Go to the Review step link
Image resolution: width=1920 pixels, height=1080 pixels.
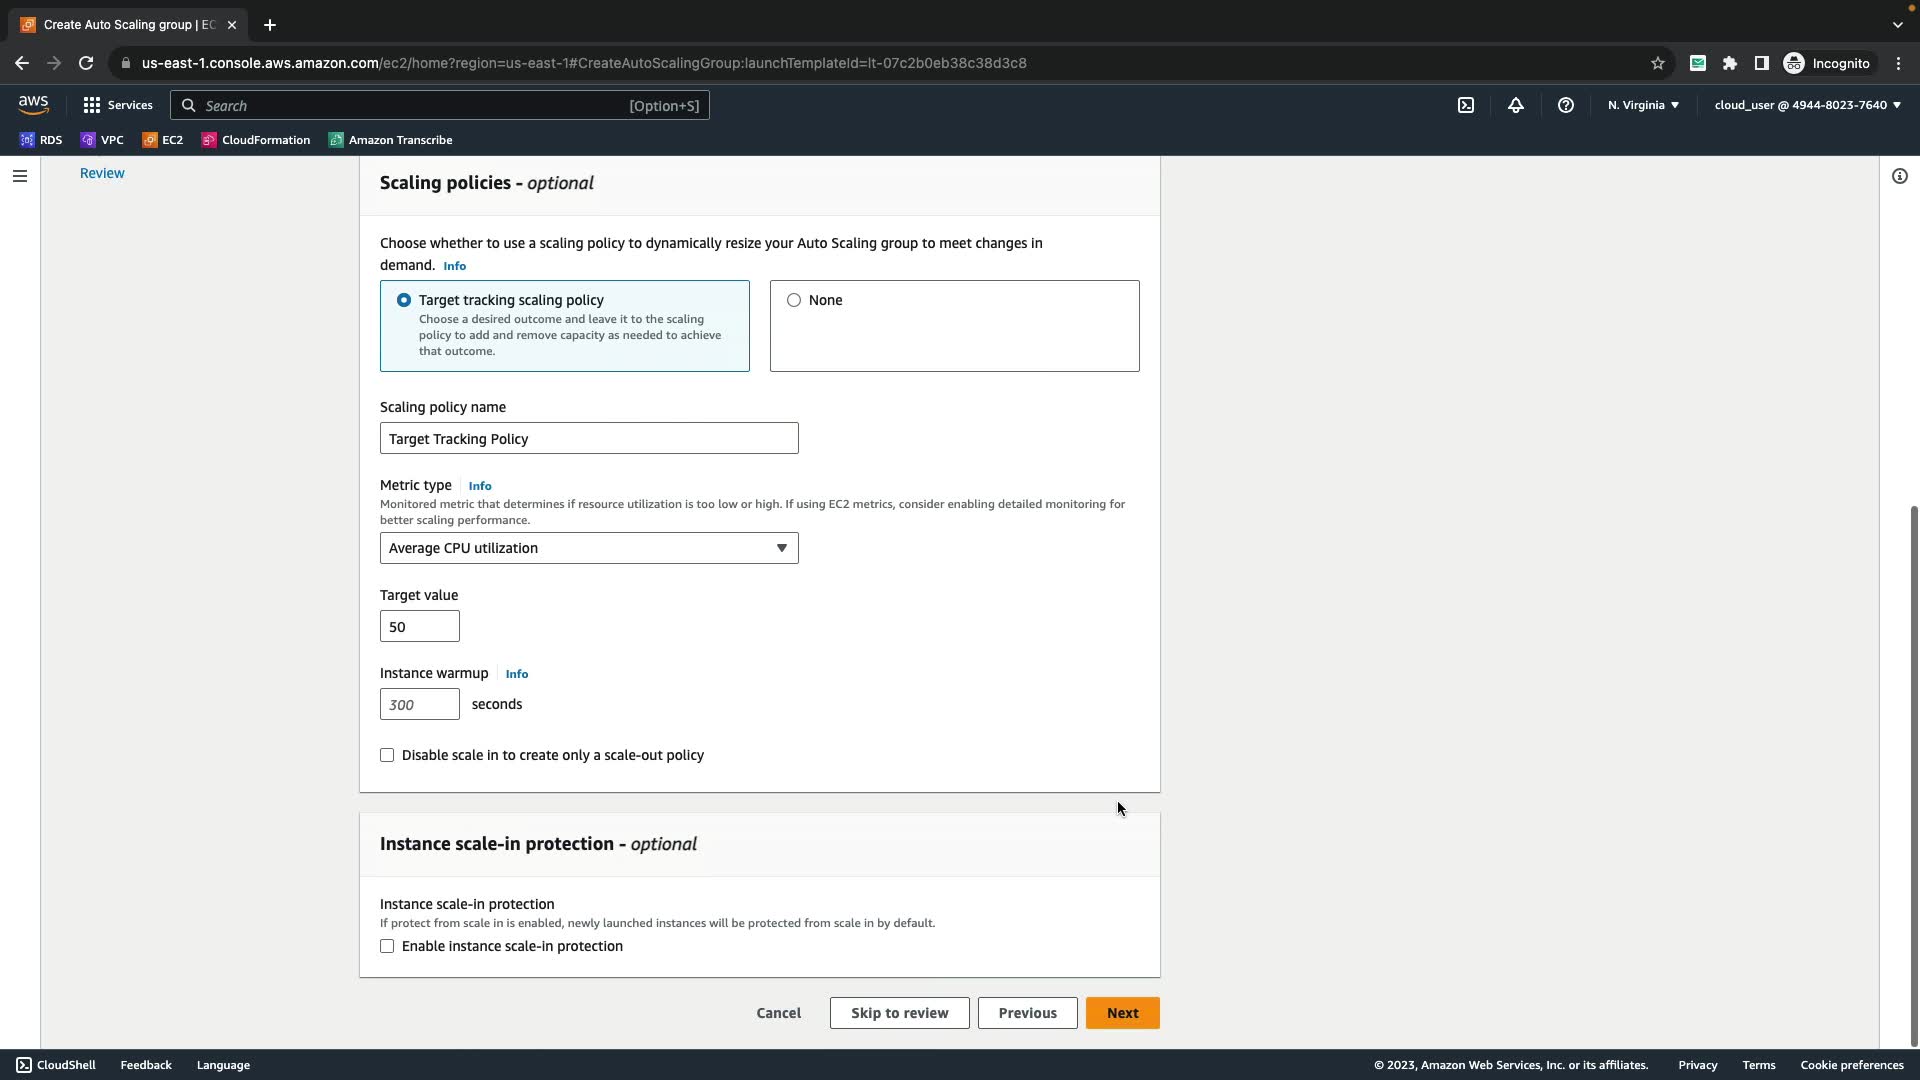point(102,173)
